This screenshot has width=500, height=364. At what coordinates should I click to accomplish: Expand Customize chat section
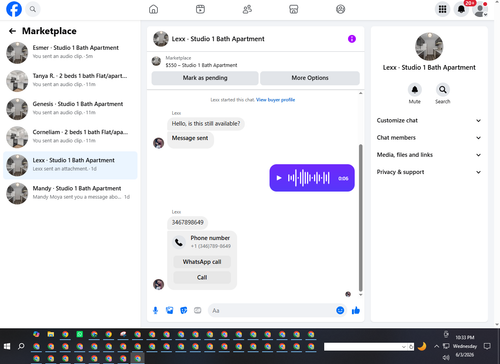coord(429,120)
